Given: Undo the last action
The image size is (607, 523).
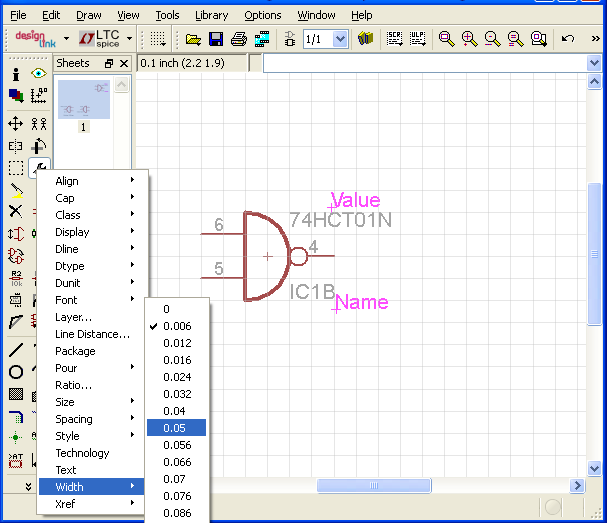Looking at the screenshot, I should (568, 39).
